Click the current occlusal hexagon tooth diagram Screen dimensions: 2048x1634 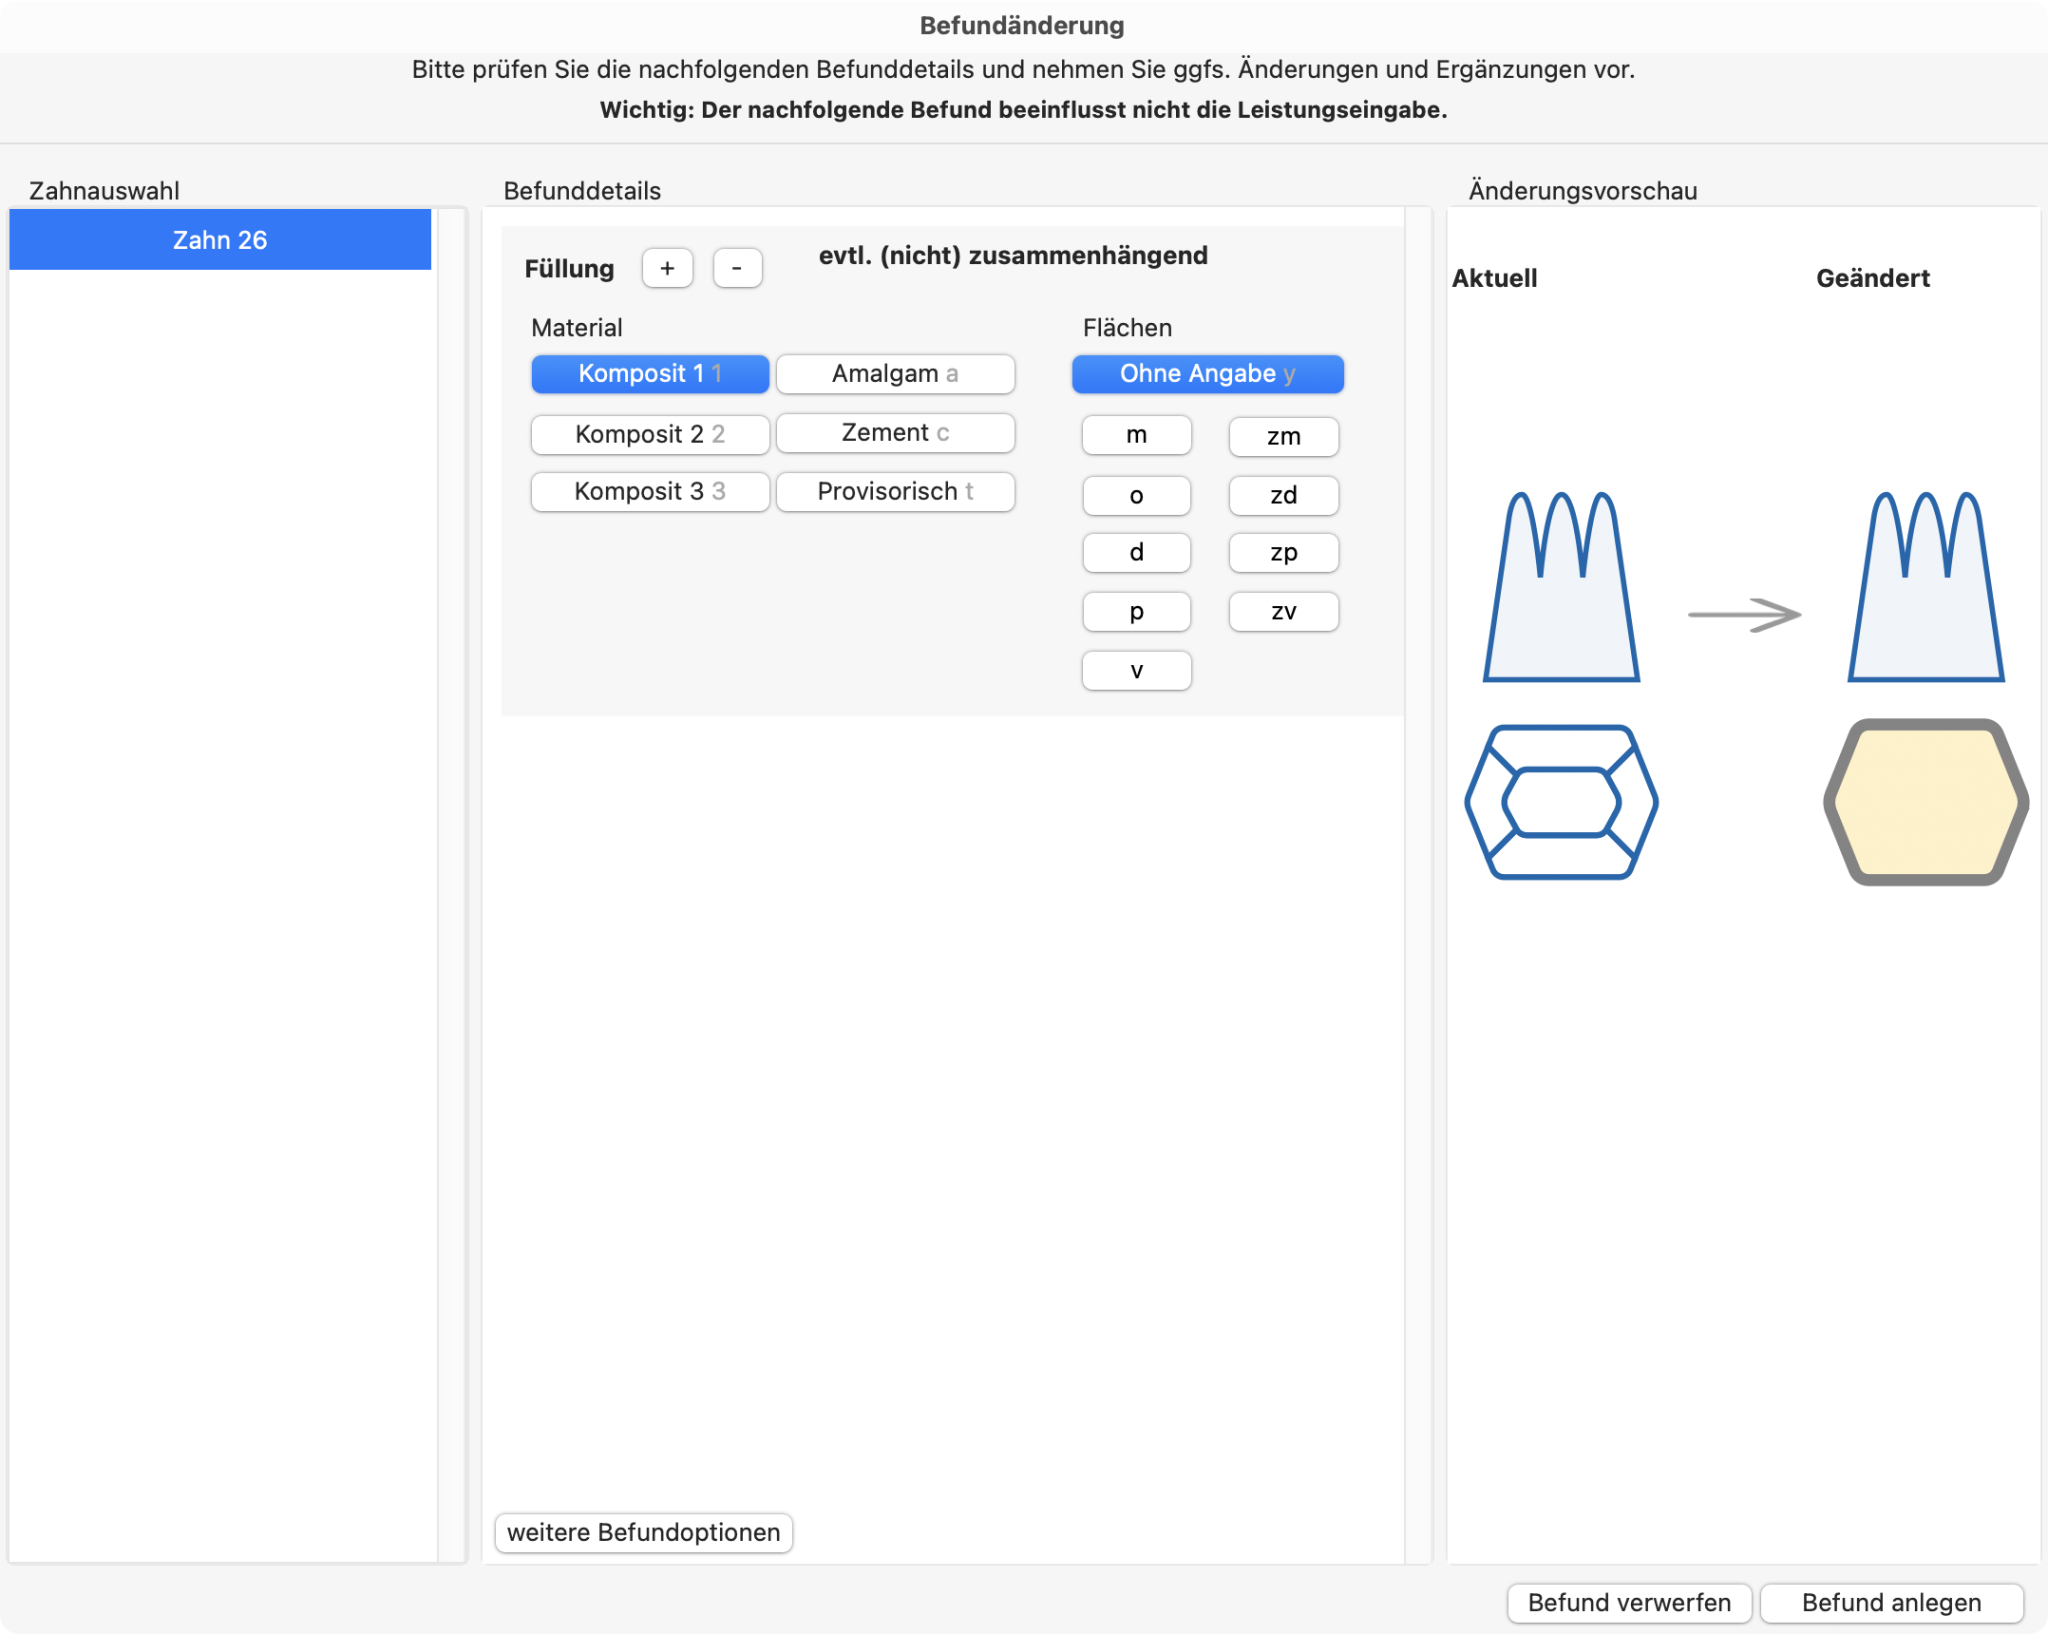pos(1561,802)
